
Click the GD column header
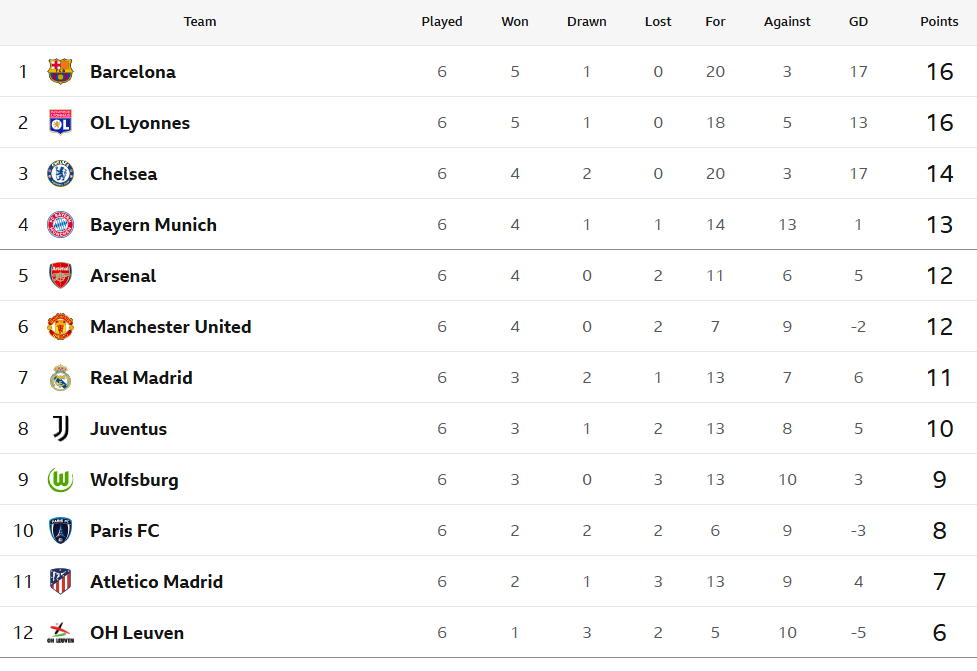click(858, 22)
